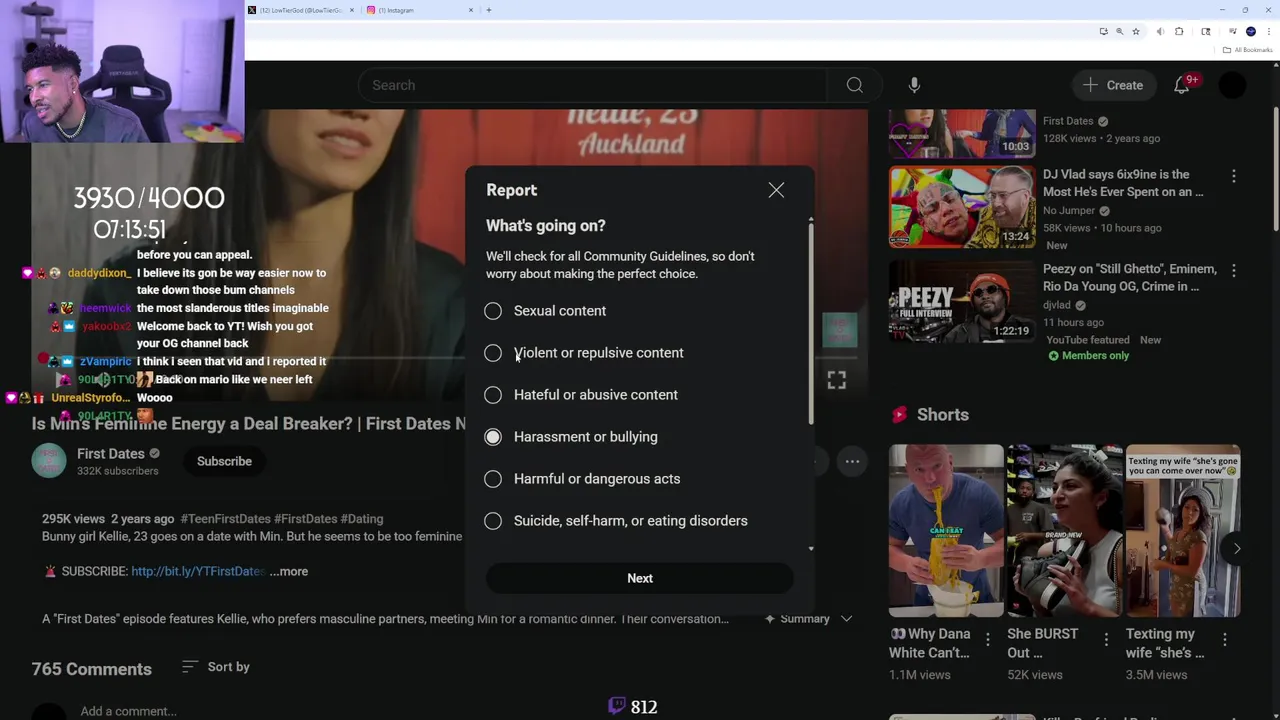
Task: Click the 765 Comments heading
Action: tap(92, 669)
